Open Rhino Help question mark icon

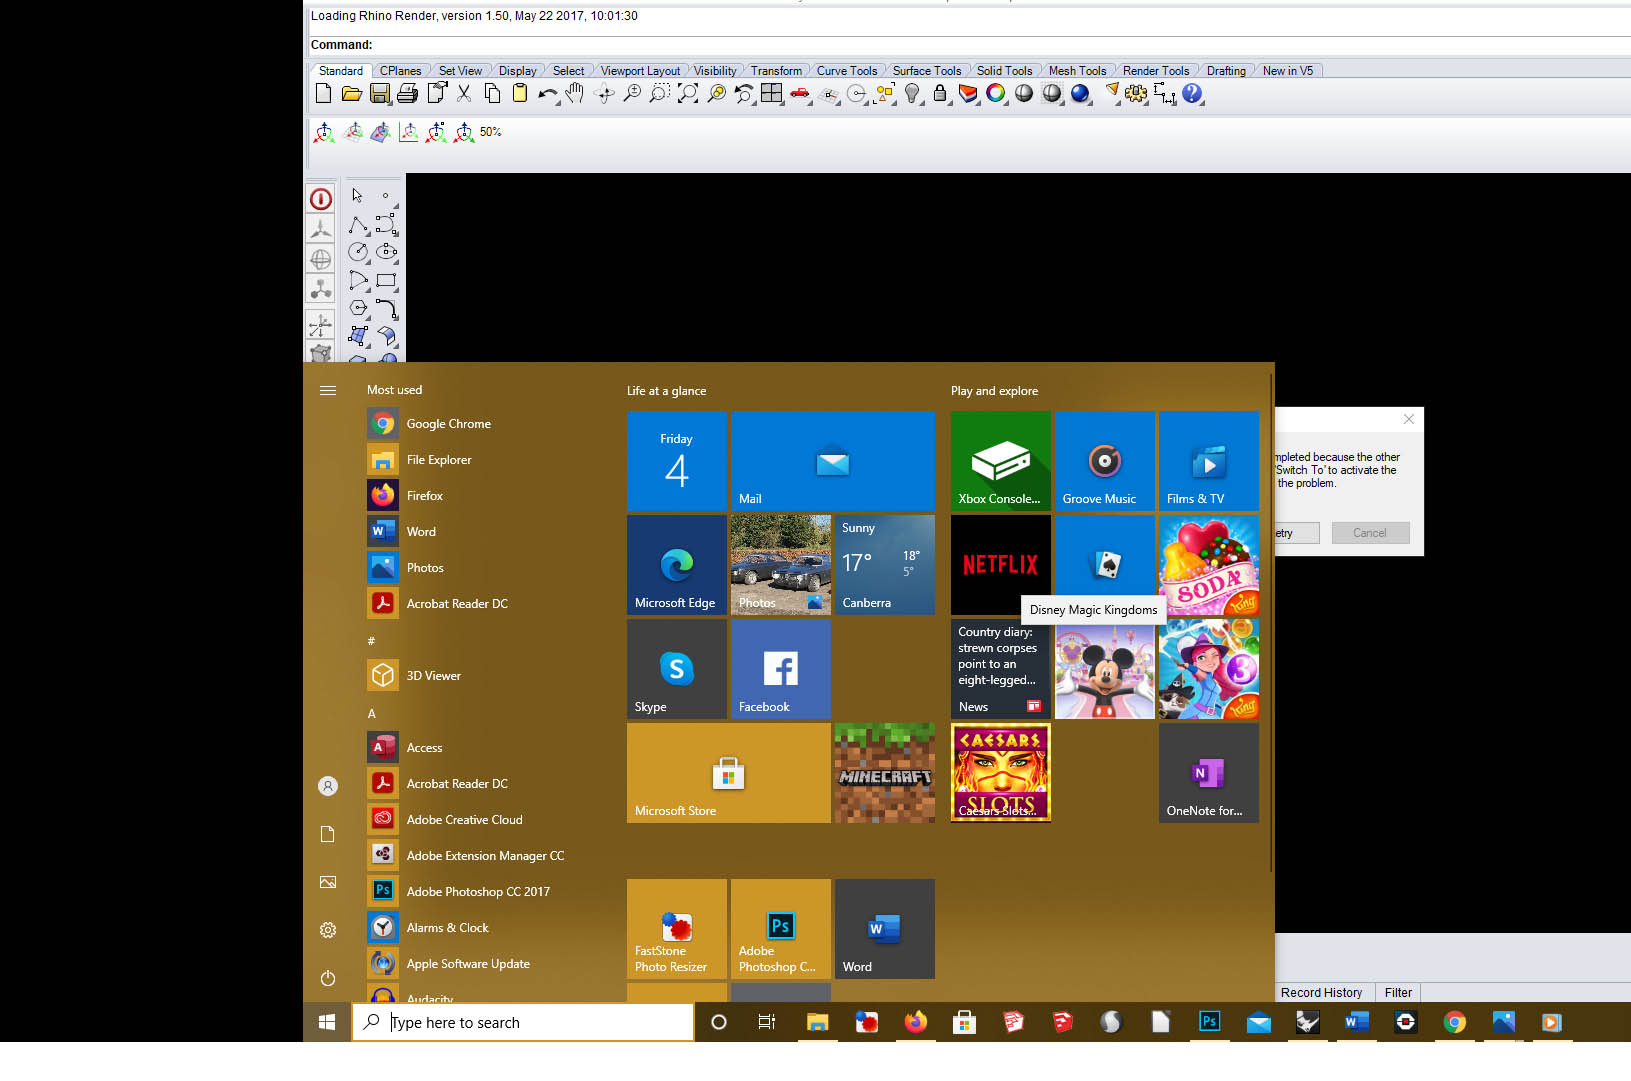(x=1192, y=94)
